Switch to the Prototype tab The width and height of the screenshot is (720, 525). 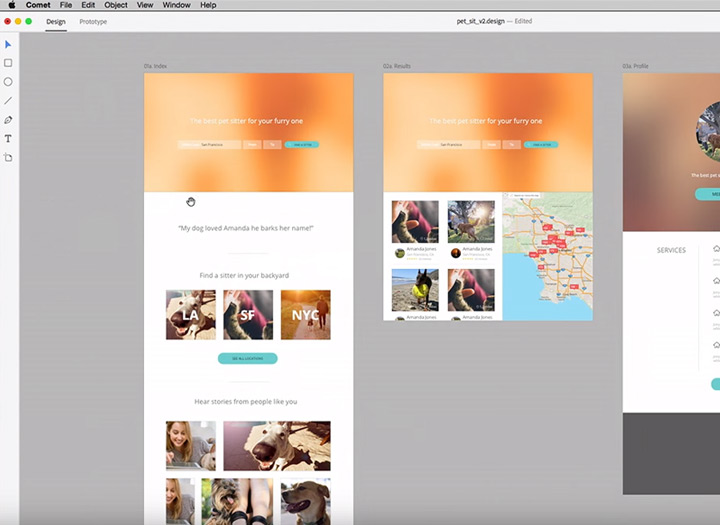click(x=93, y=22)
